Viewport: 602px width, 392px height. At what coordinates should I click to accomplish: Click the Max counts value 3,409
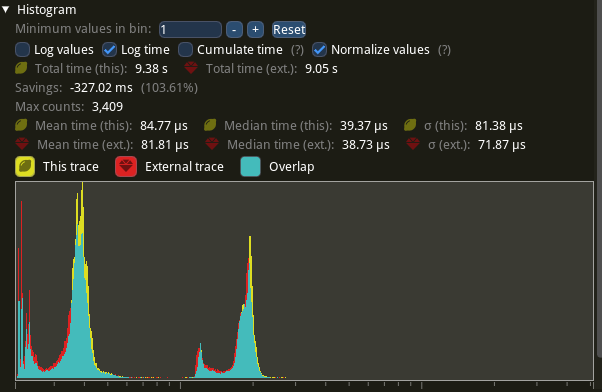pyautogui.click(x=108, y=107)
